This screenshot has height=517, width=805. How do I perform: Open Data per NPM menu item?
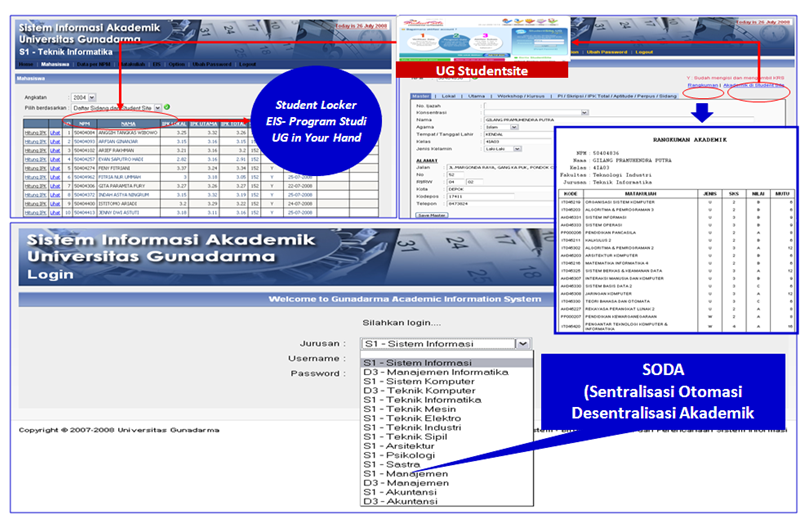tap(93, 64)
